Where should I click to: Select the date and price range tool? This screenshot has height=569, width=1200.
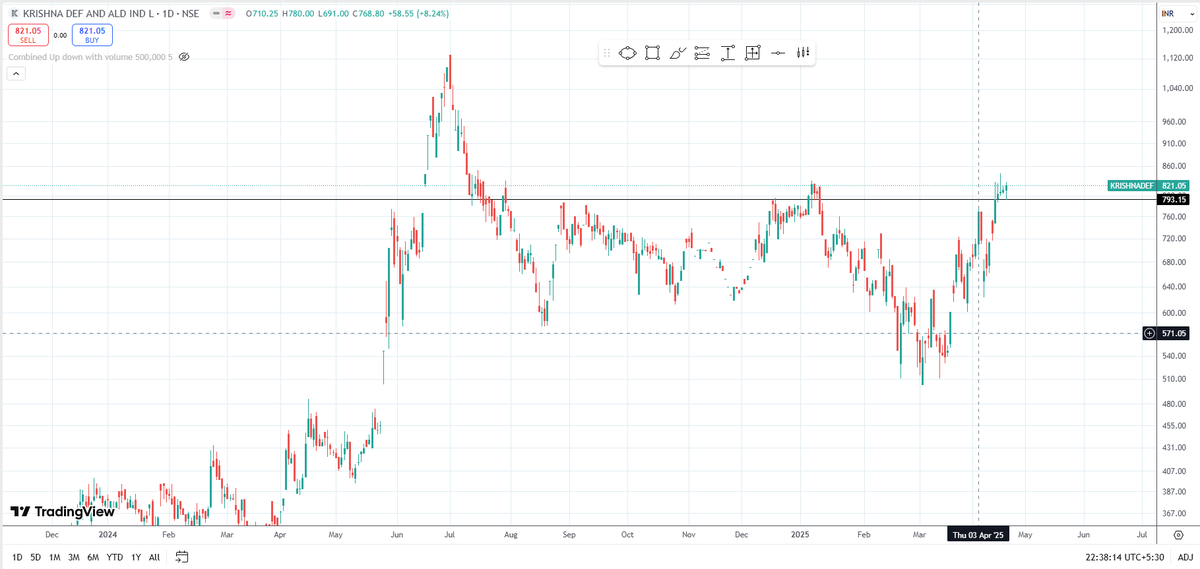tap(753, 53)
